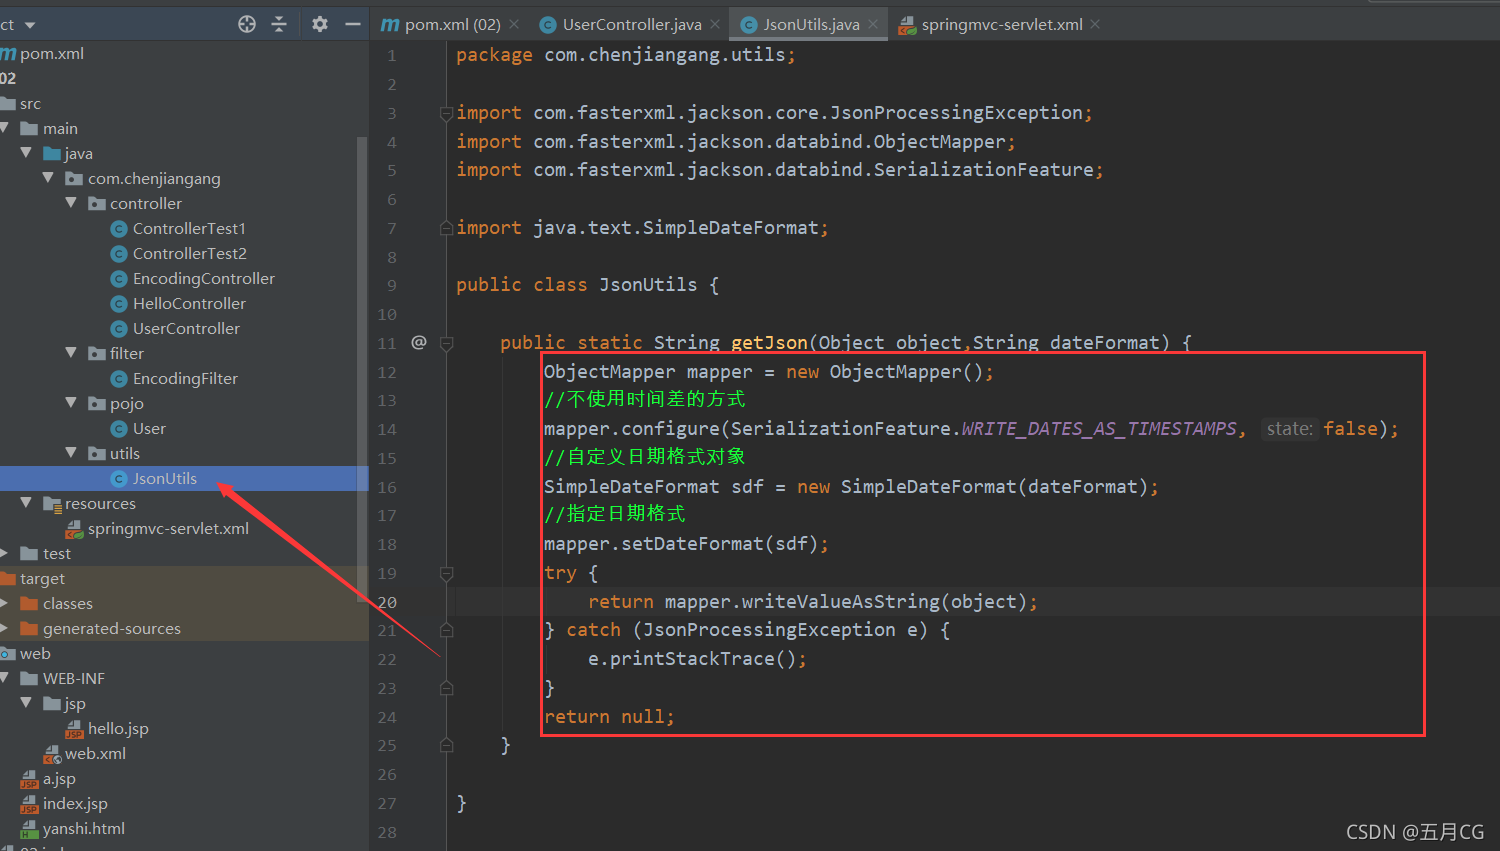Collapse the resources folder

[26, 503]
